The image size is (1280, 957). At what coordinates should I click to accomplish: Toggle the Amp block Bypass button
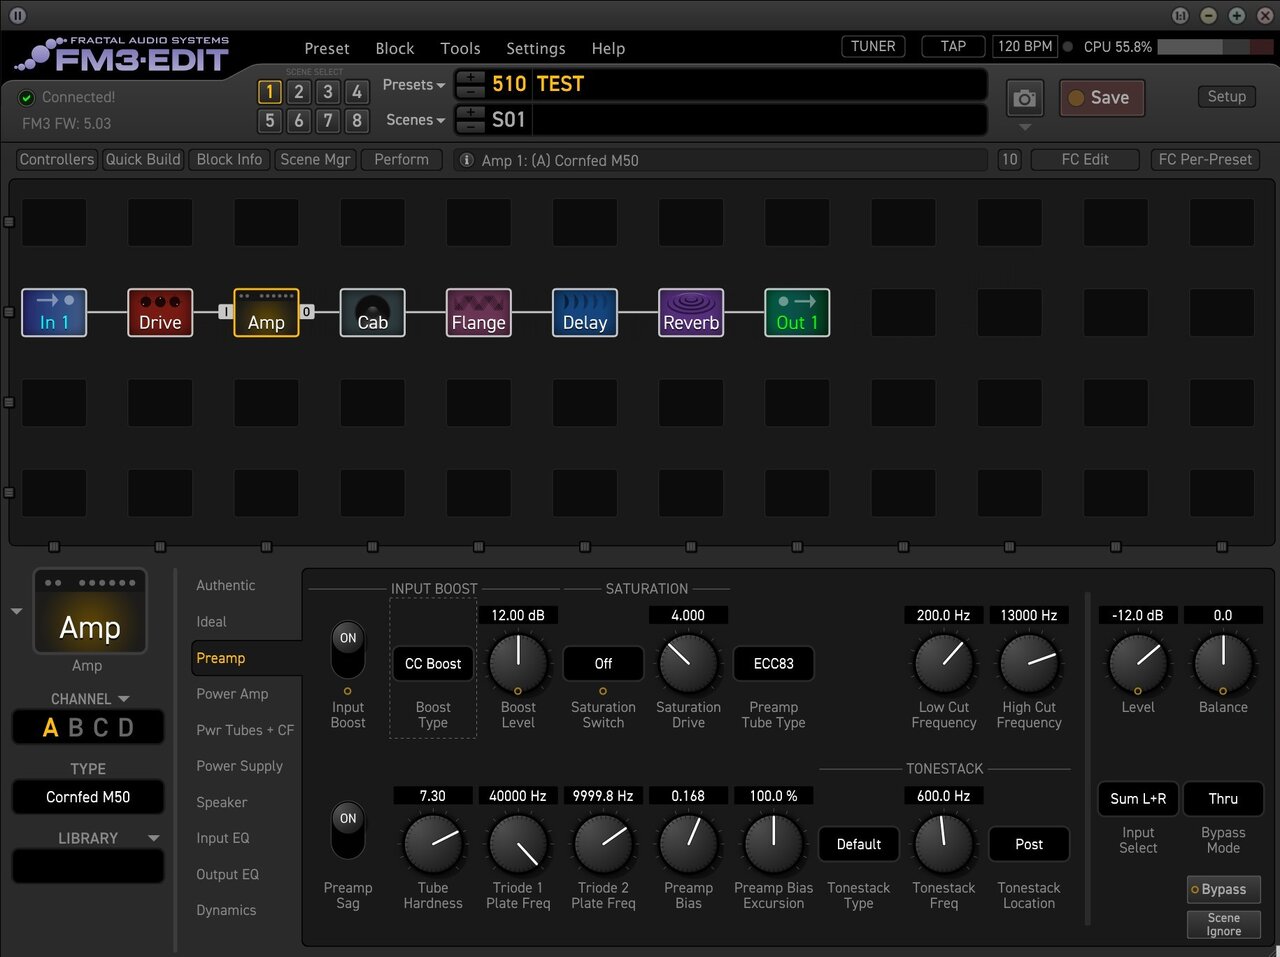point(1224,889)
